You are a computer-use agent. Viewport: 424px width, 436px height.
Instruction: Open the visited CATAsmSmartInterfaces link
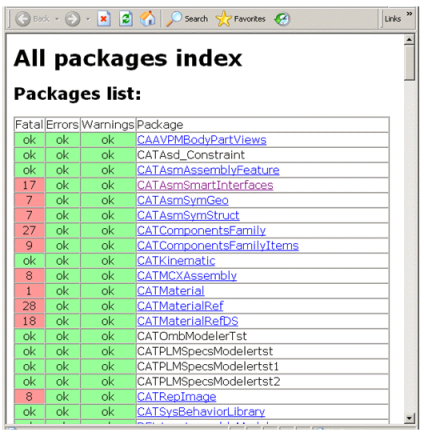[x=205, y=185]
